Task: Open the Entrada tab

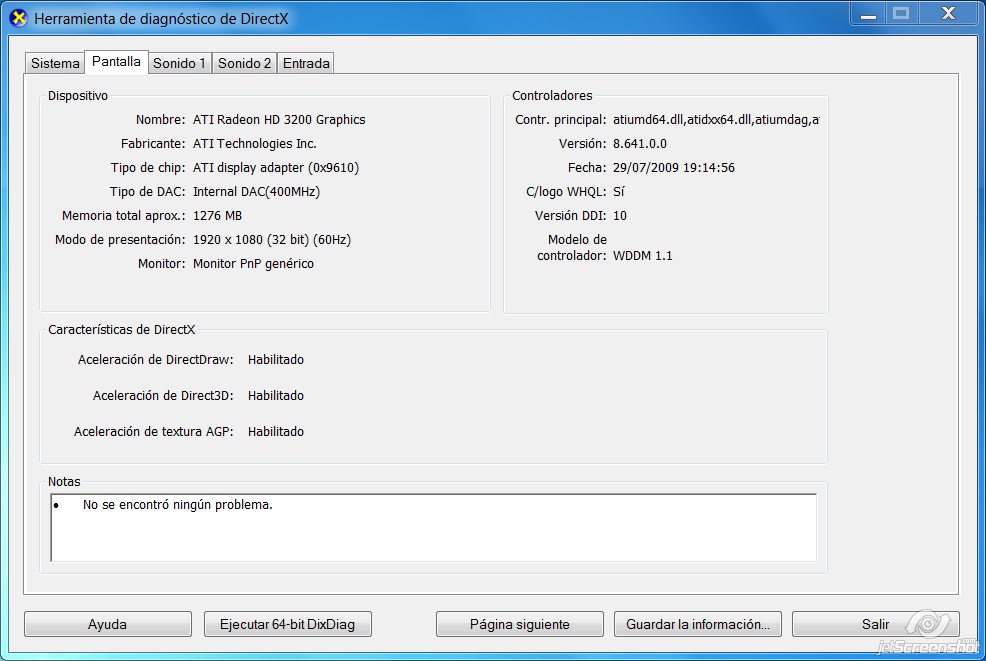Action: 306,63
